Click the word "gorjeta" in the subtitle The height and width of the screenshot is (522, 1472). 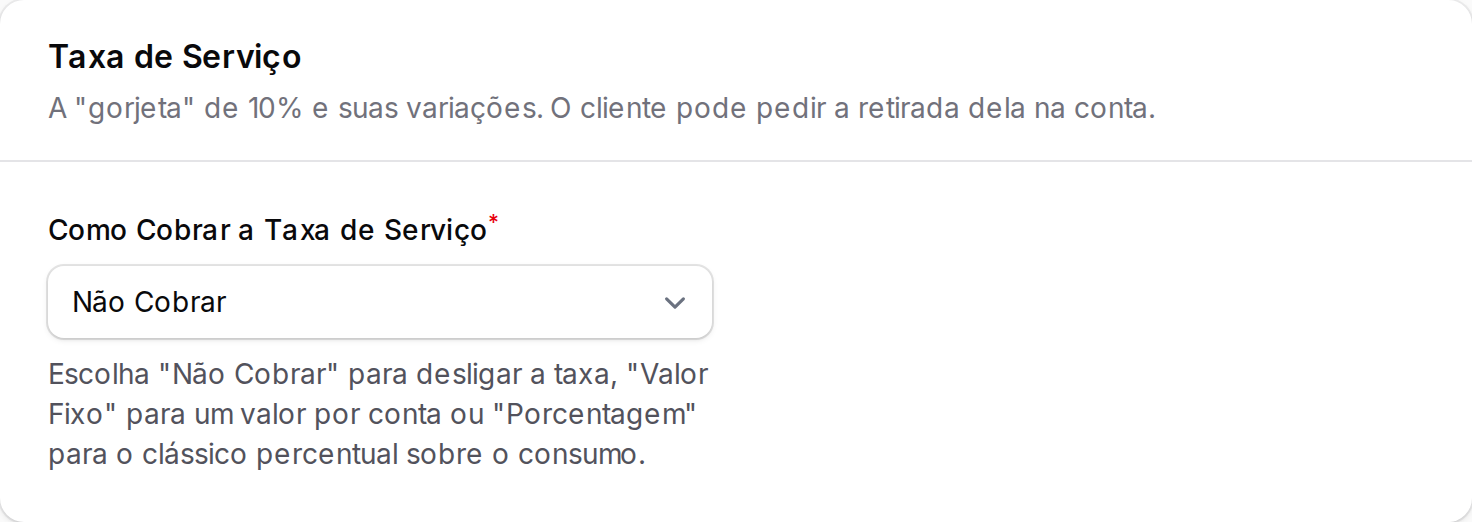pos(134,108)
